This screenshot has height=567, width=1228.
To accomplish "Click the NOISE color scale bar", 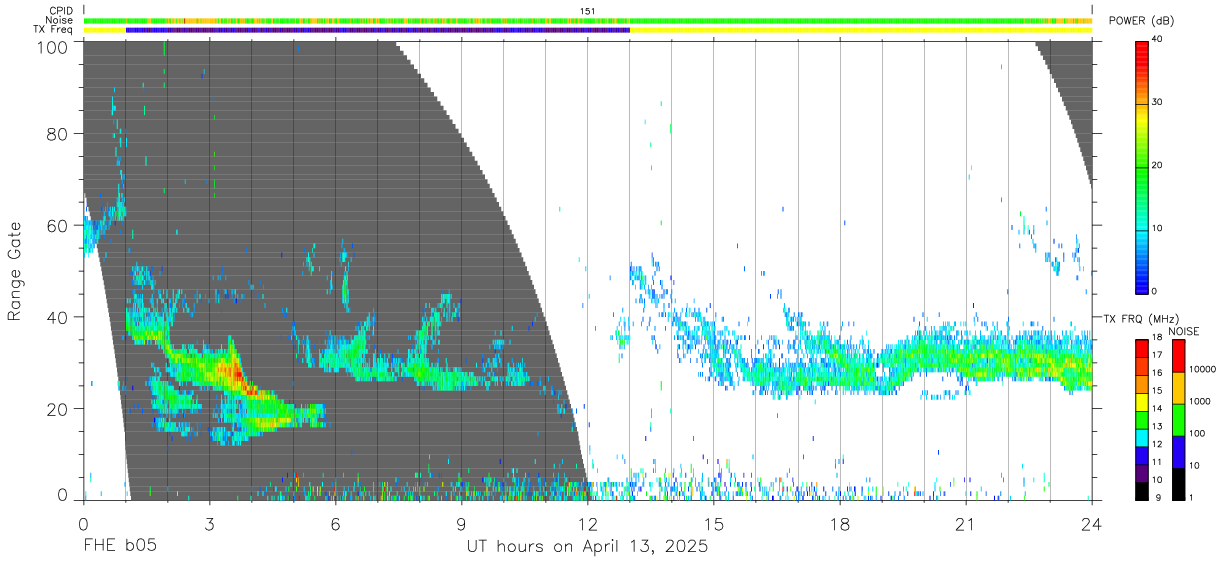I will tap(1178, 418).
